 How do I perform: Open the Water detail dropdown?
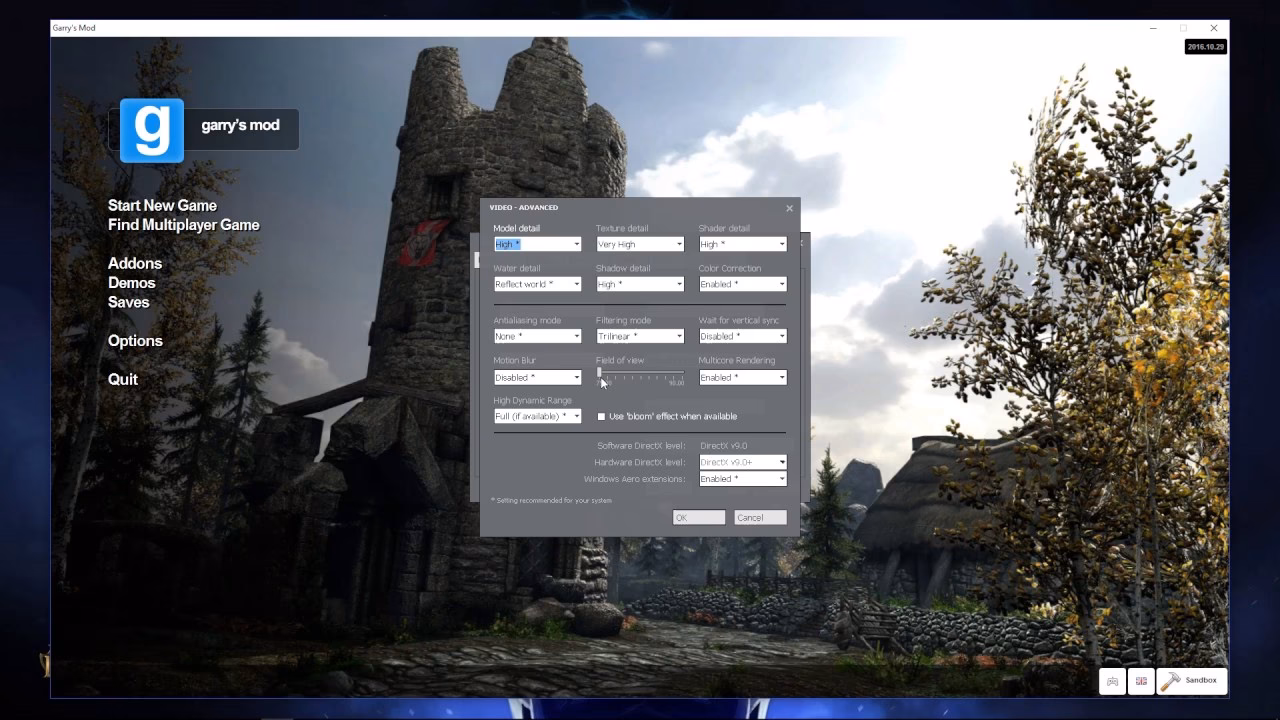point(537,284)
